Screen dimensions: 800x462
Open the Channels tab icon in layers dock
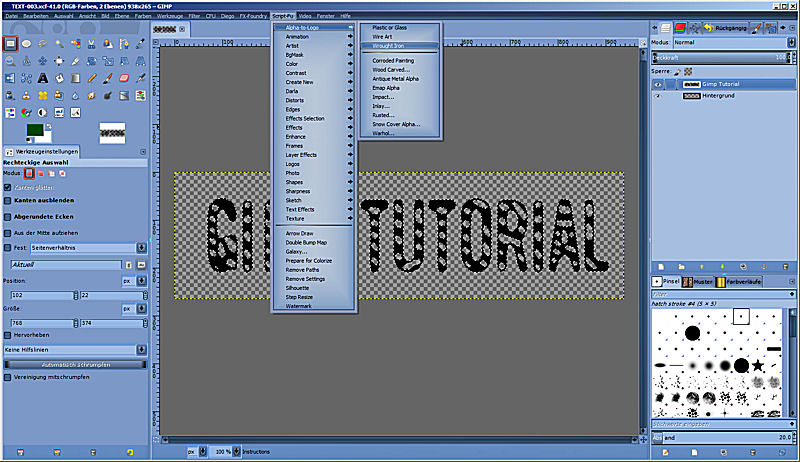[x=680, y=28]
